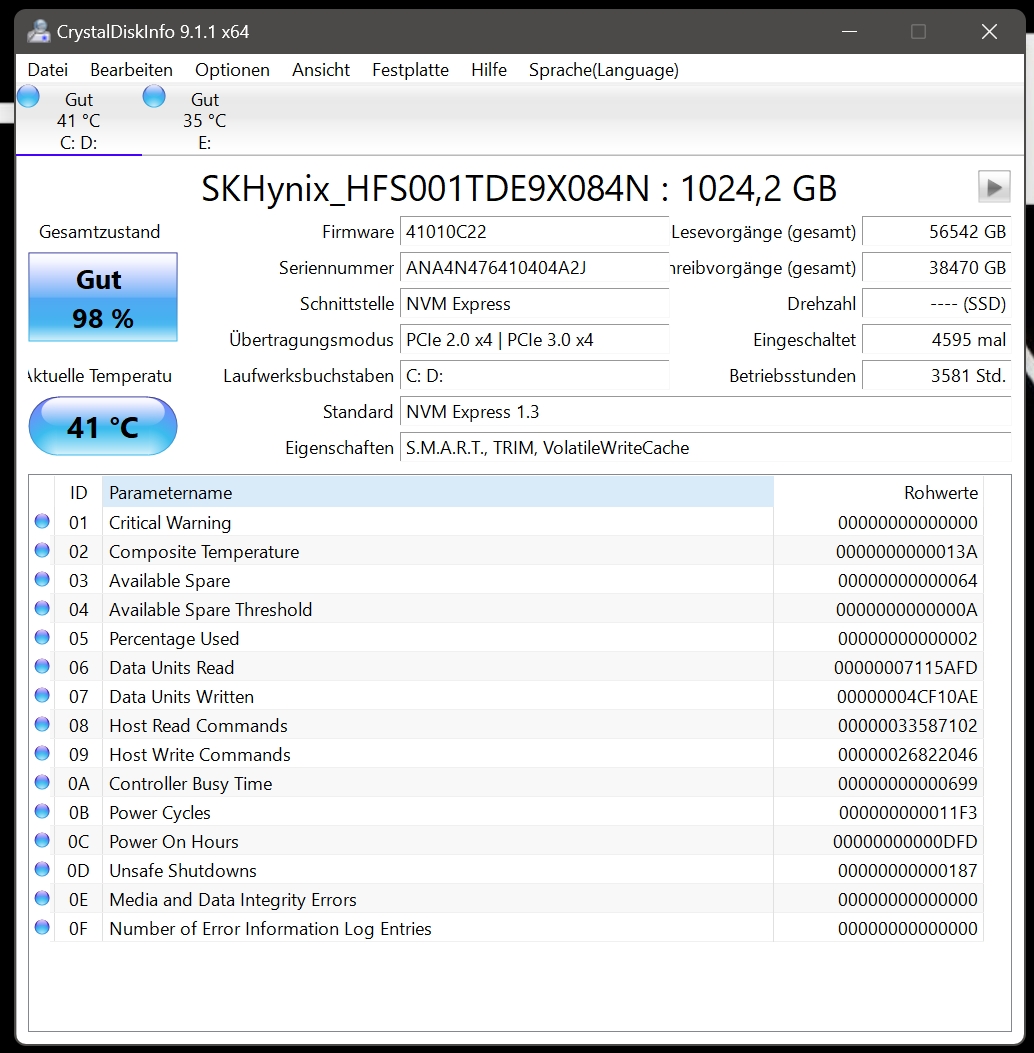Click the status dot for Data Units Read
The width and height of the screenshot is (1034, 1053).
tap(42, 666)
